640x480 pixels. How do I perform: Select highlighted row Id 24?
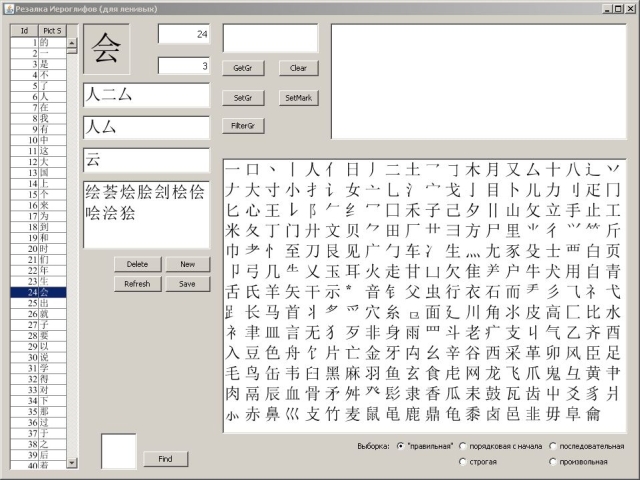pos(38,292)
